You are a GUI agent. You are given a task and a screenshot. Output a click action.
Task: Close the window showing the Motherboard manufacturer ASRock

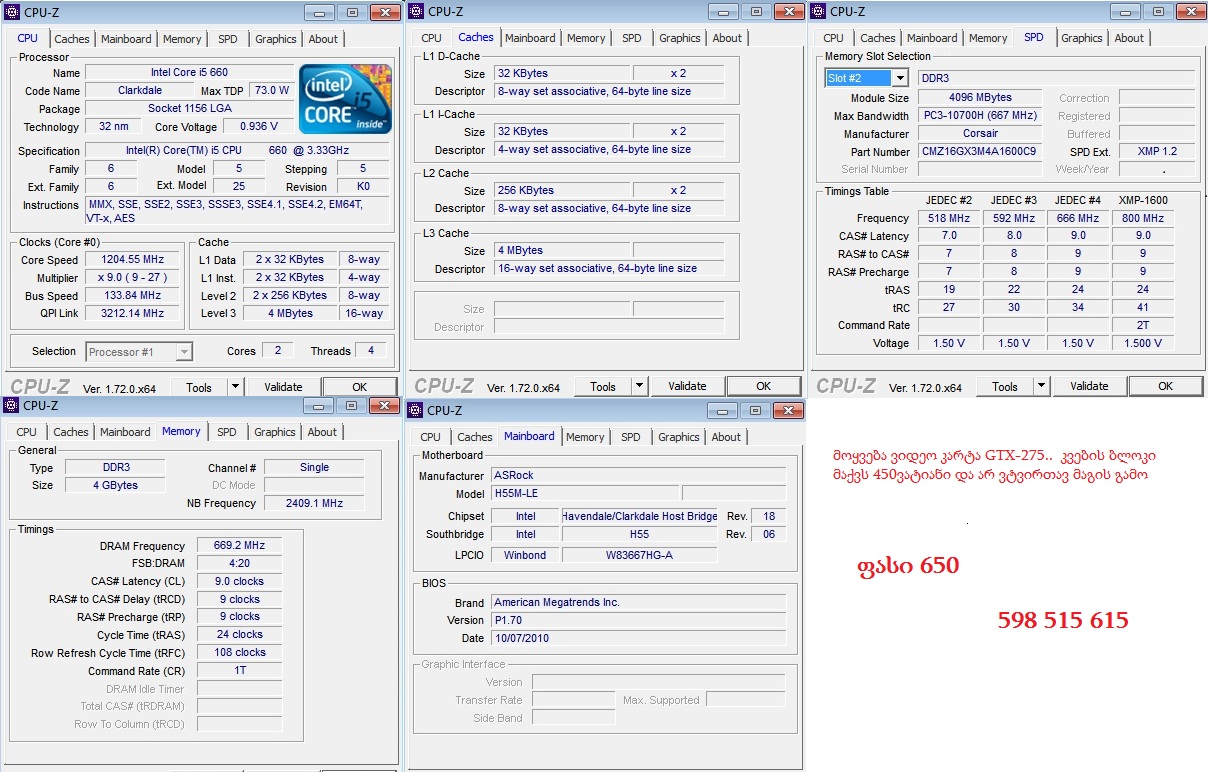pos(788,410)
